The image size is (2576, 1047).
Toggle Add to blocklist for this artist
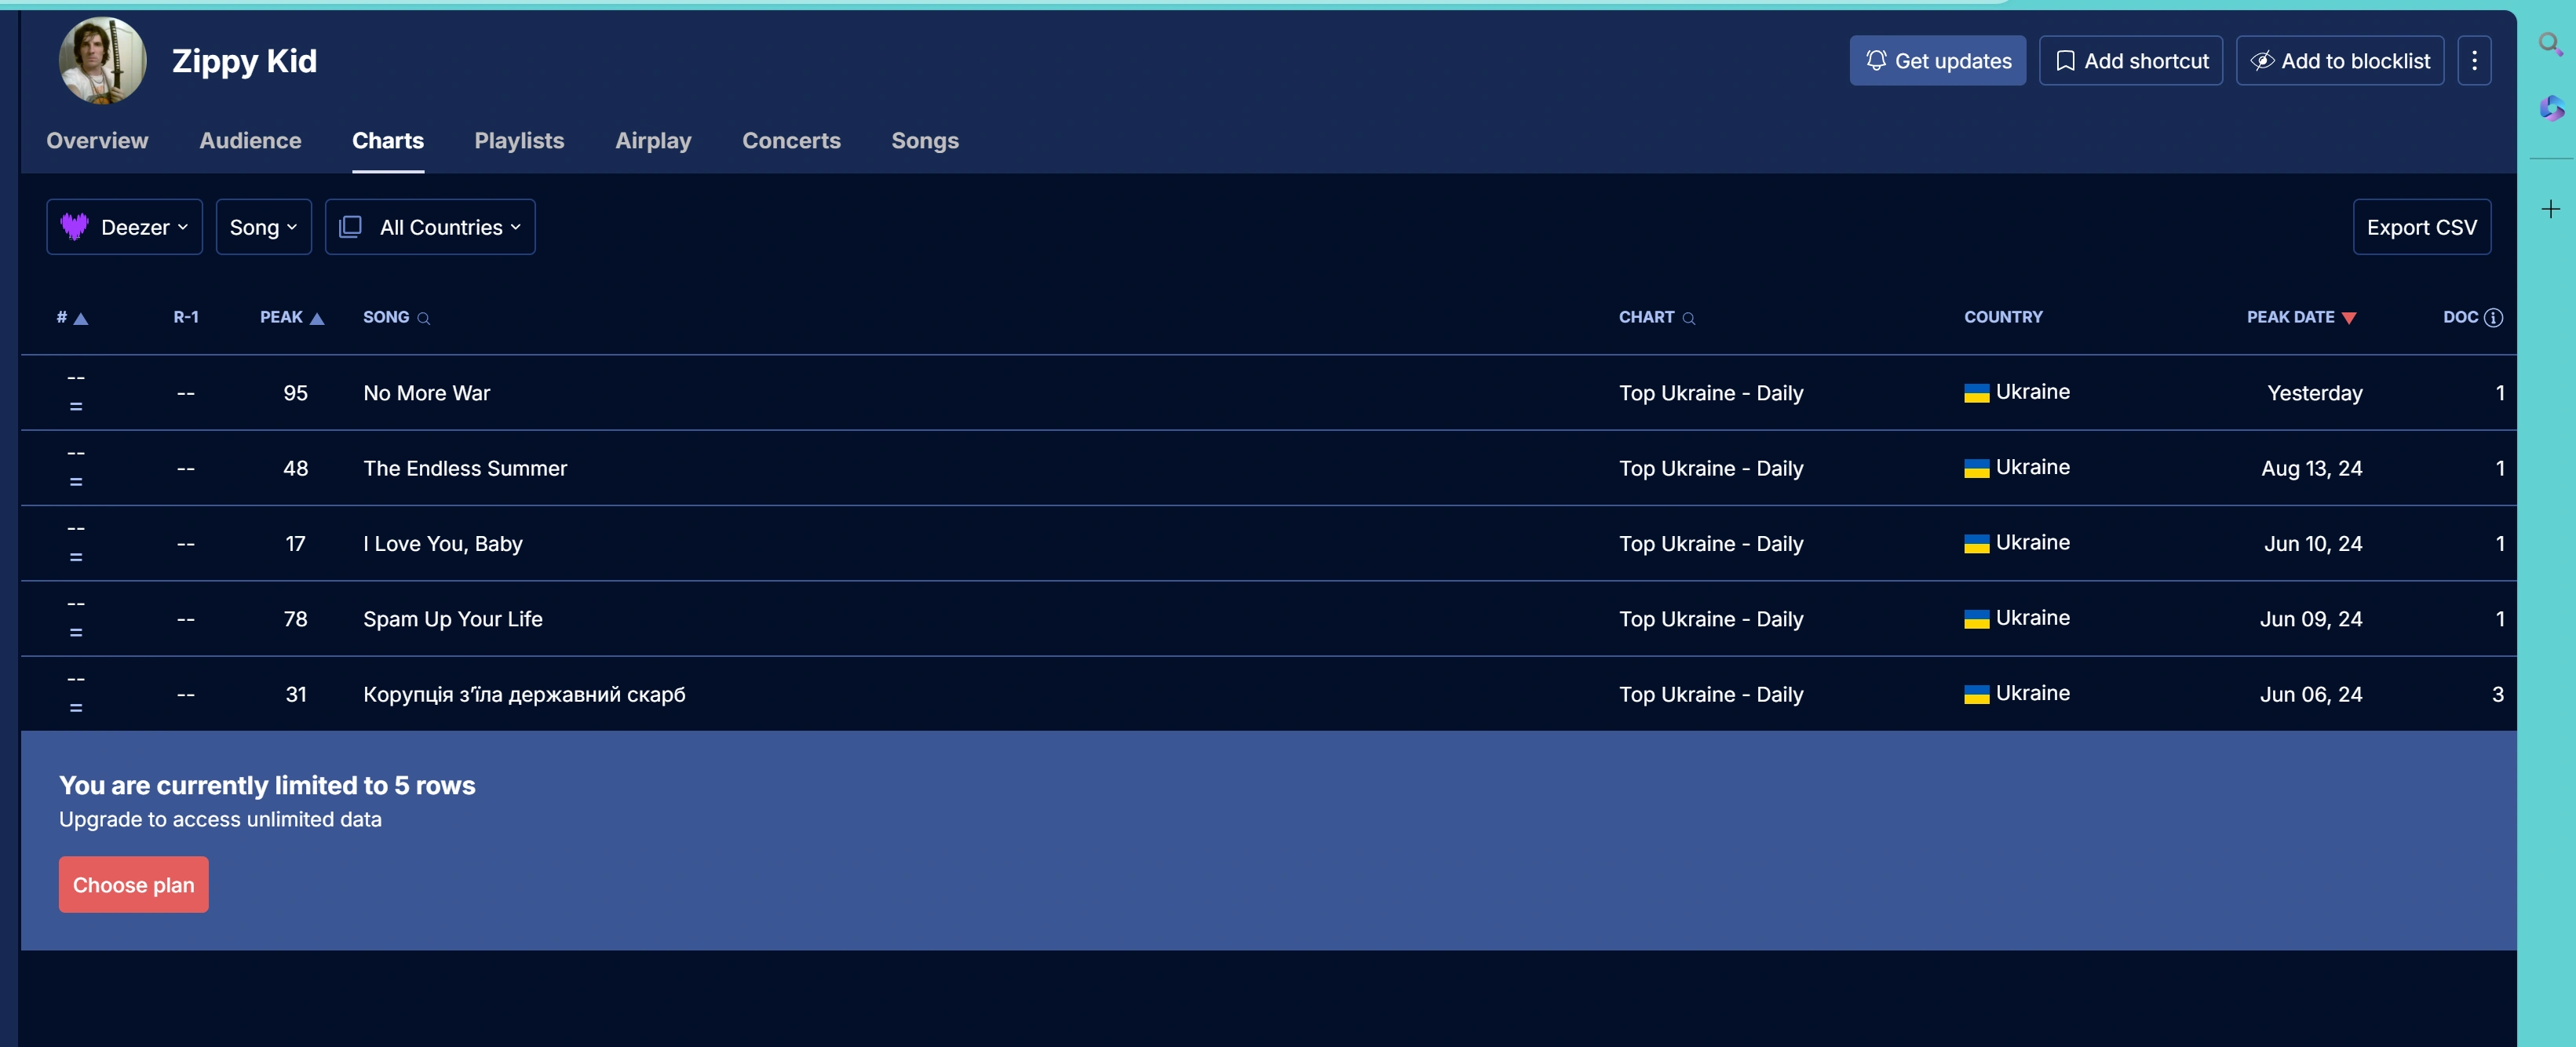click(2339, 61)
